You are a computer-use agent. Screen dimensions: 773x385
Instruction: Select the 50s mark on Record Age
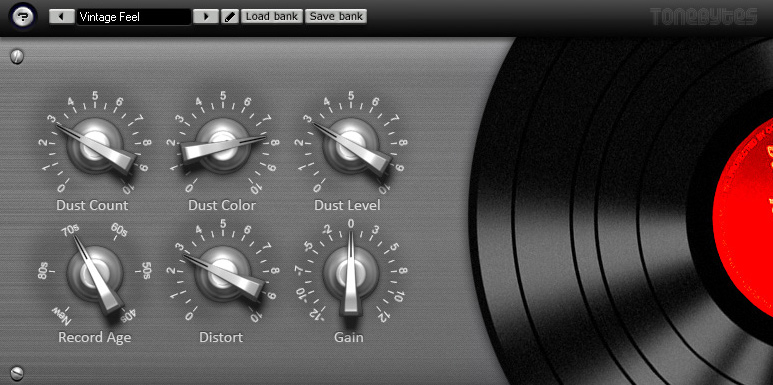click(x=146, y=270)
